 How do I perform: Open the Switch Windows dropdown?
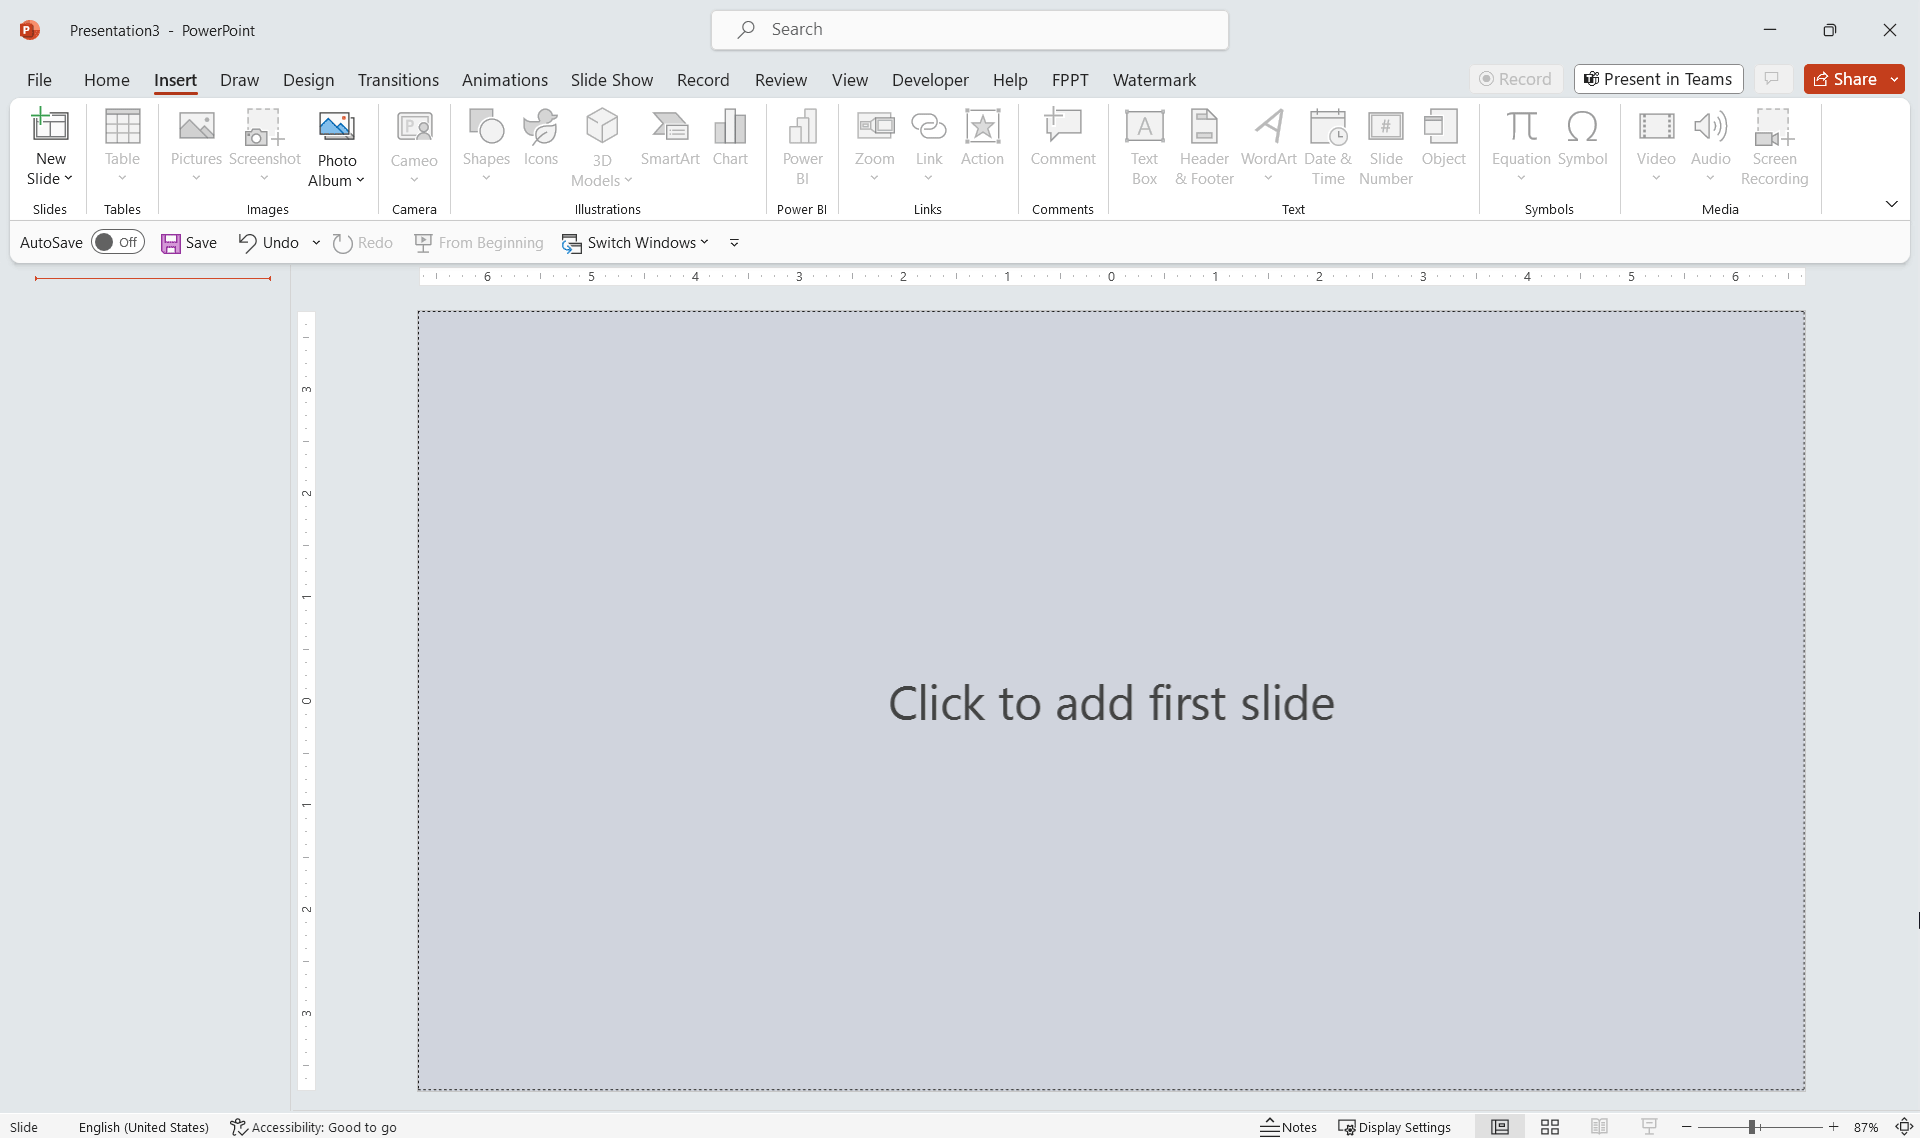(x=705, y=243)
